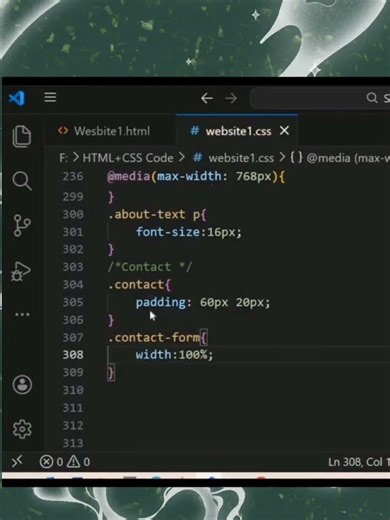The height and width of the screenshot is (520, 390).
Task: Click the .about-text p selector
Action: click(157, 214)
